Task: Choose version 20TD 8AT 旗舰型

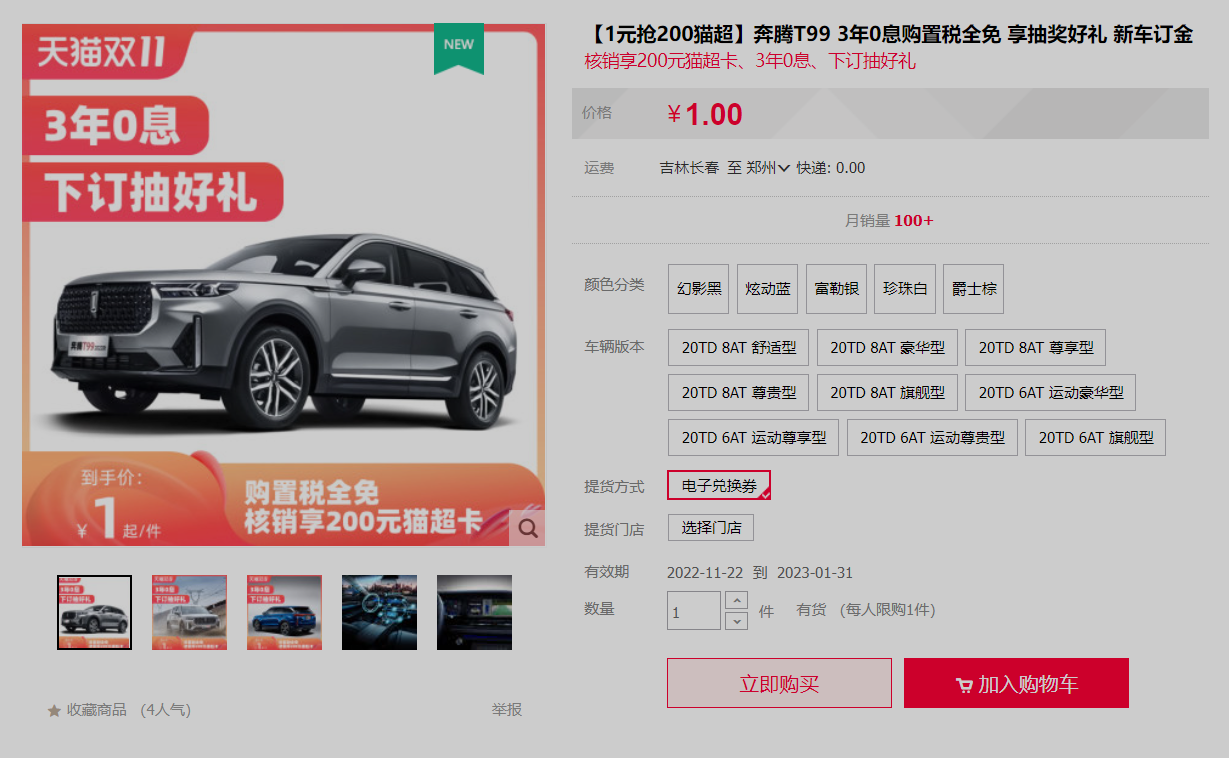Action: click(x=887, y=393)
